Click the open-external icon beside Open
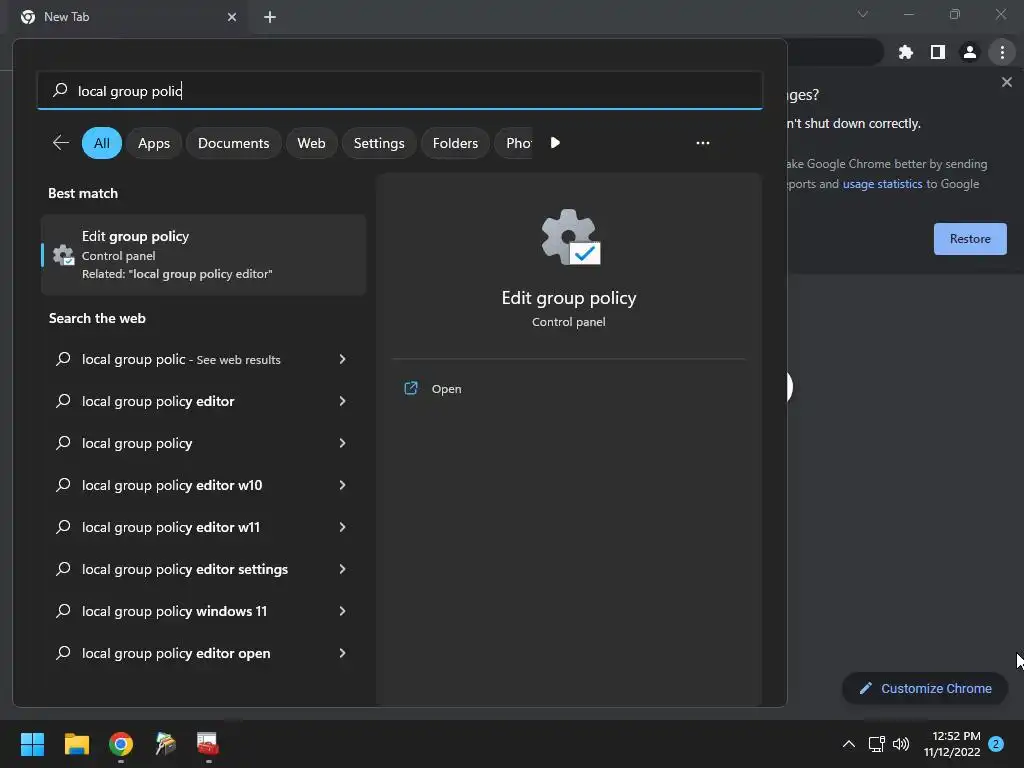Image resolution: width=1024 pixels, height=768 pixels. pyautogui.click(x=411, y=389)
